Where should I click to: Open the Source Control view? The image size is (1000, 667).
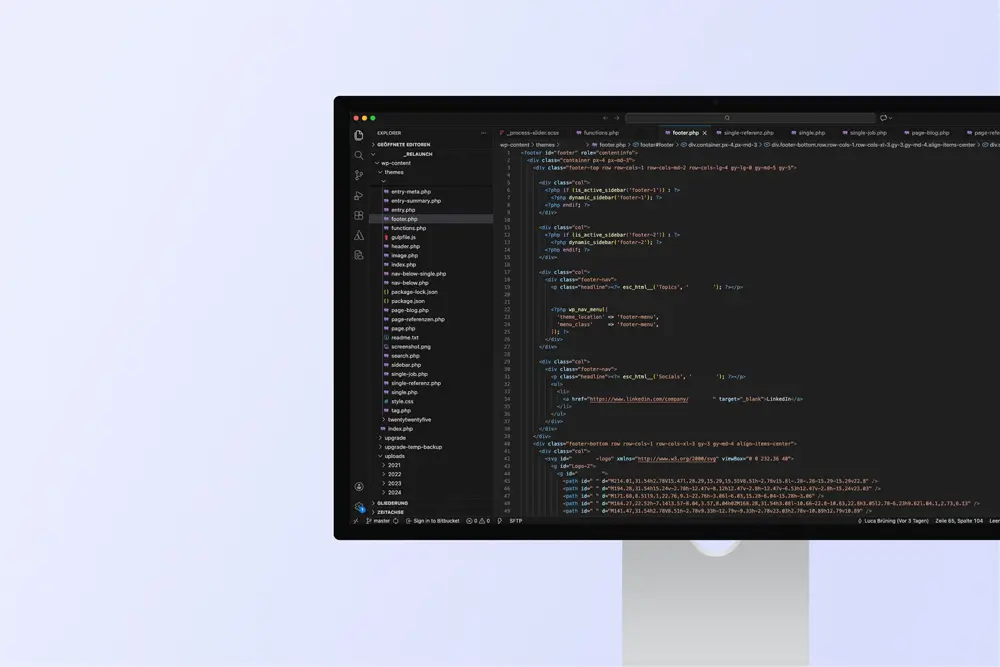pos(359,175)
